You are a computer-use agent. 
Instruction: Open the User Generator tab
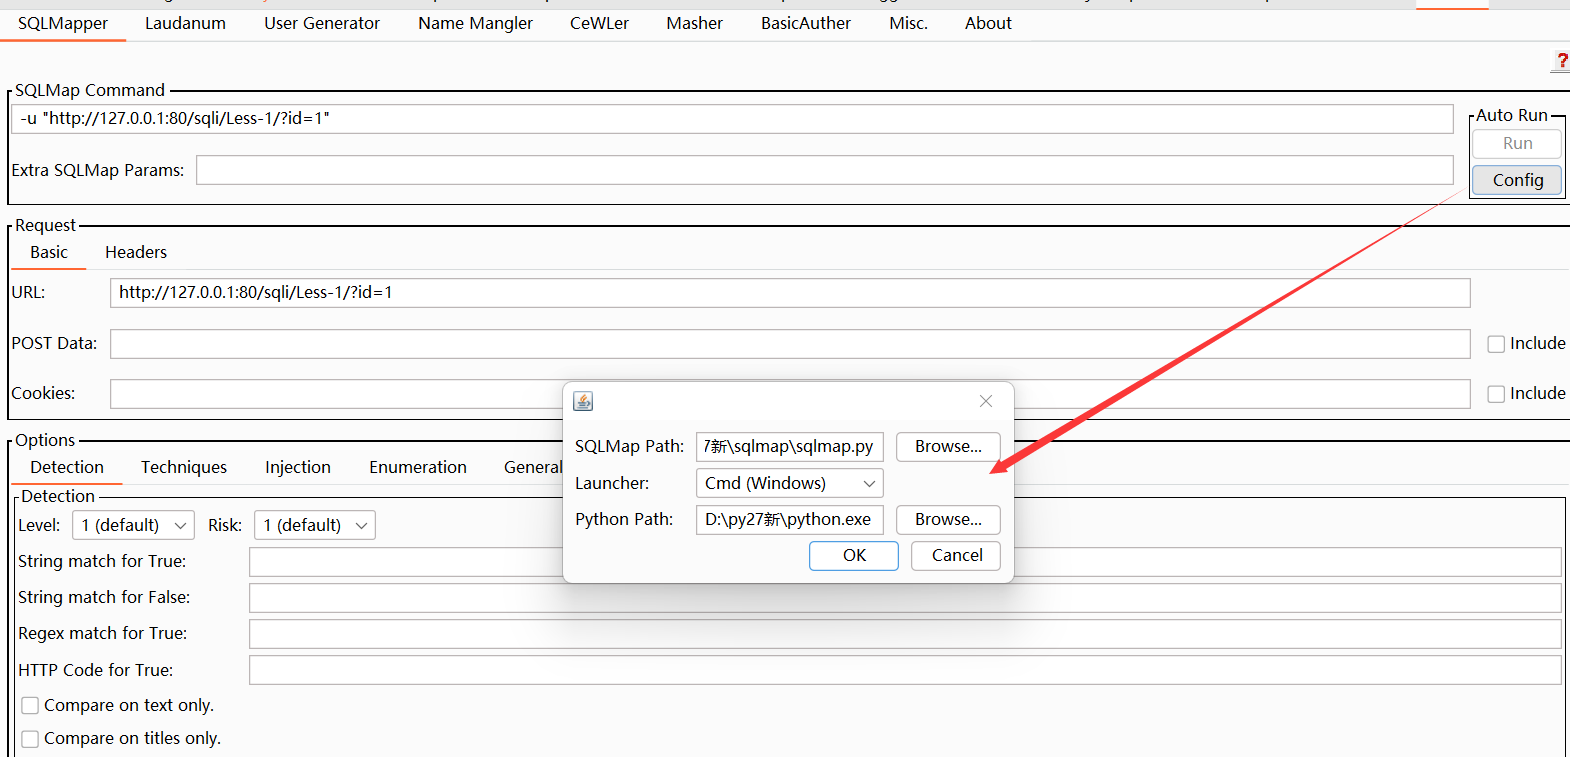click(322, 23)
